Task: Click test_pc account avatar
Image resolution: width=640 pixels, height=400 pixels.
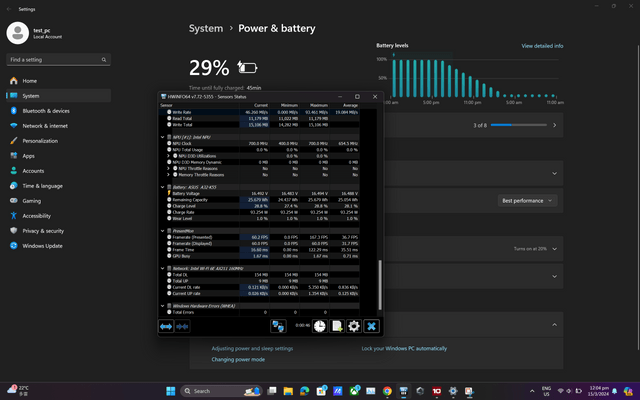Action: pyautogui.click(x=18, y=33)
